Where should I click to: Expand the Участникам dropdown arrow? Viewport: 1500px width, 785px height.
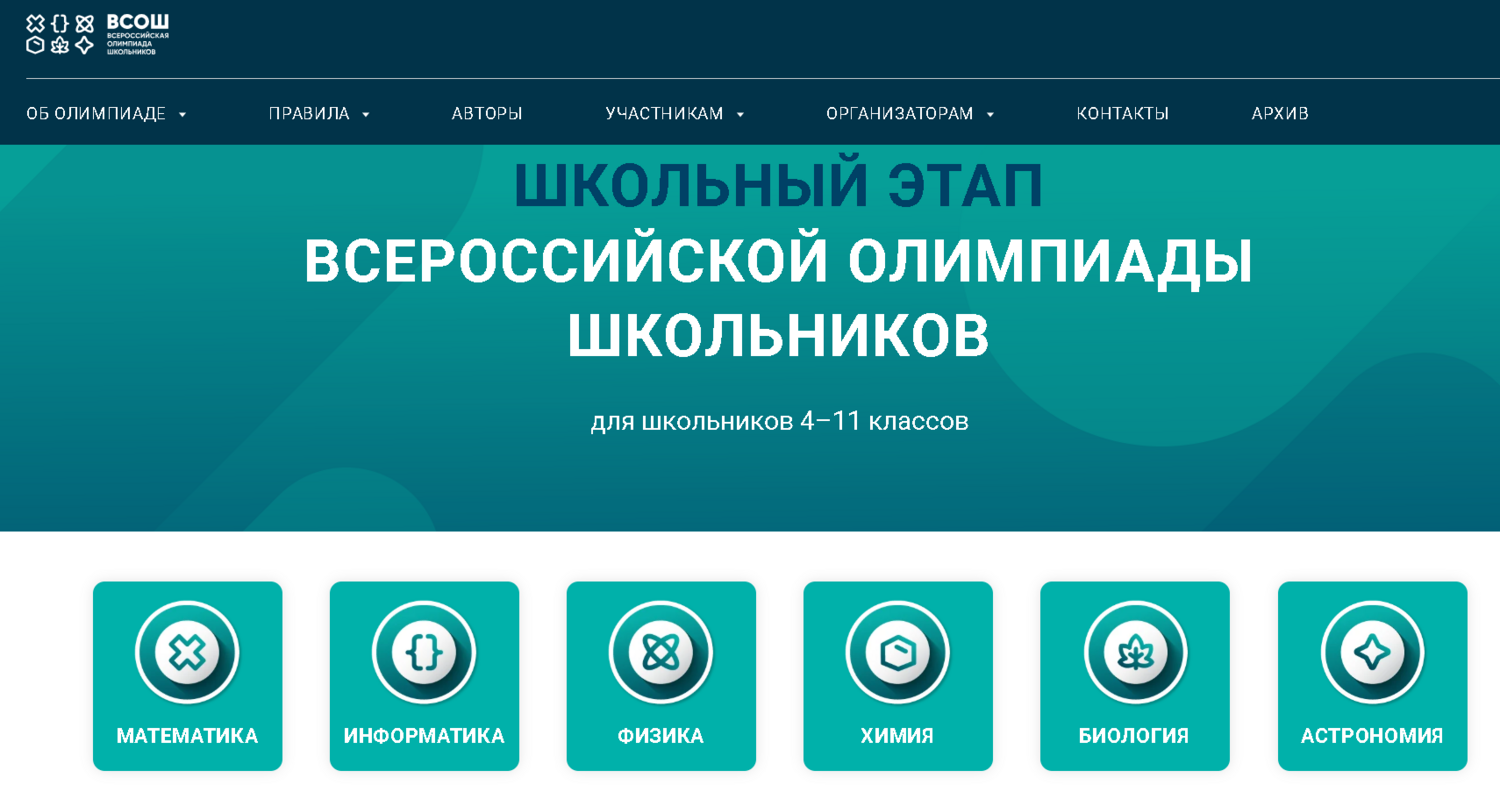pos(741,115)
